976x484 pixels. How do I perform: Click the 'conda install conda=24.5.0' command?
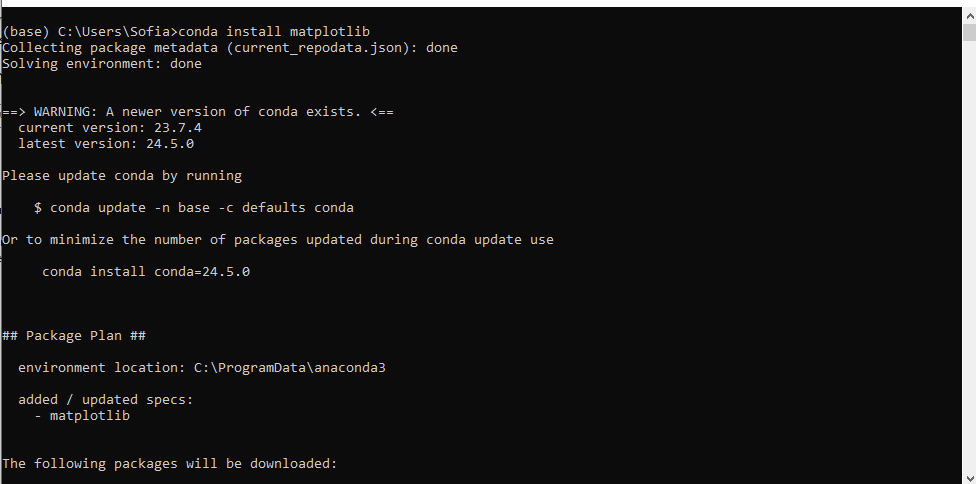tap(146, 272)
